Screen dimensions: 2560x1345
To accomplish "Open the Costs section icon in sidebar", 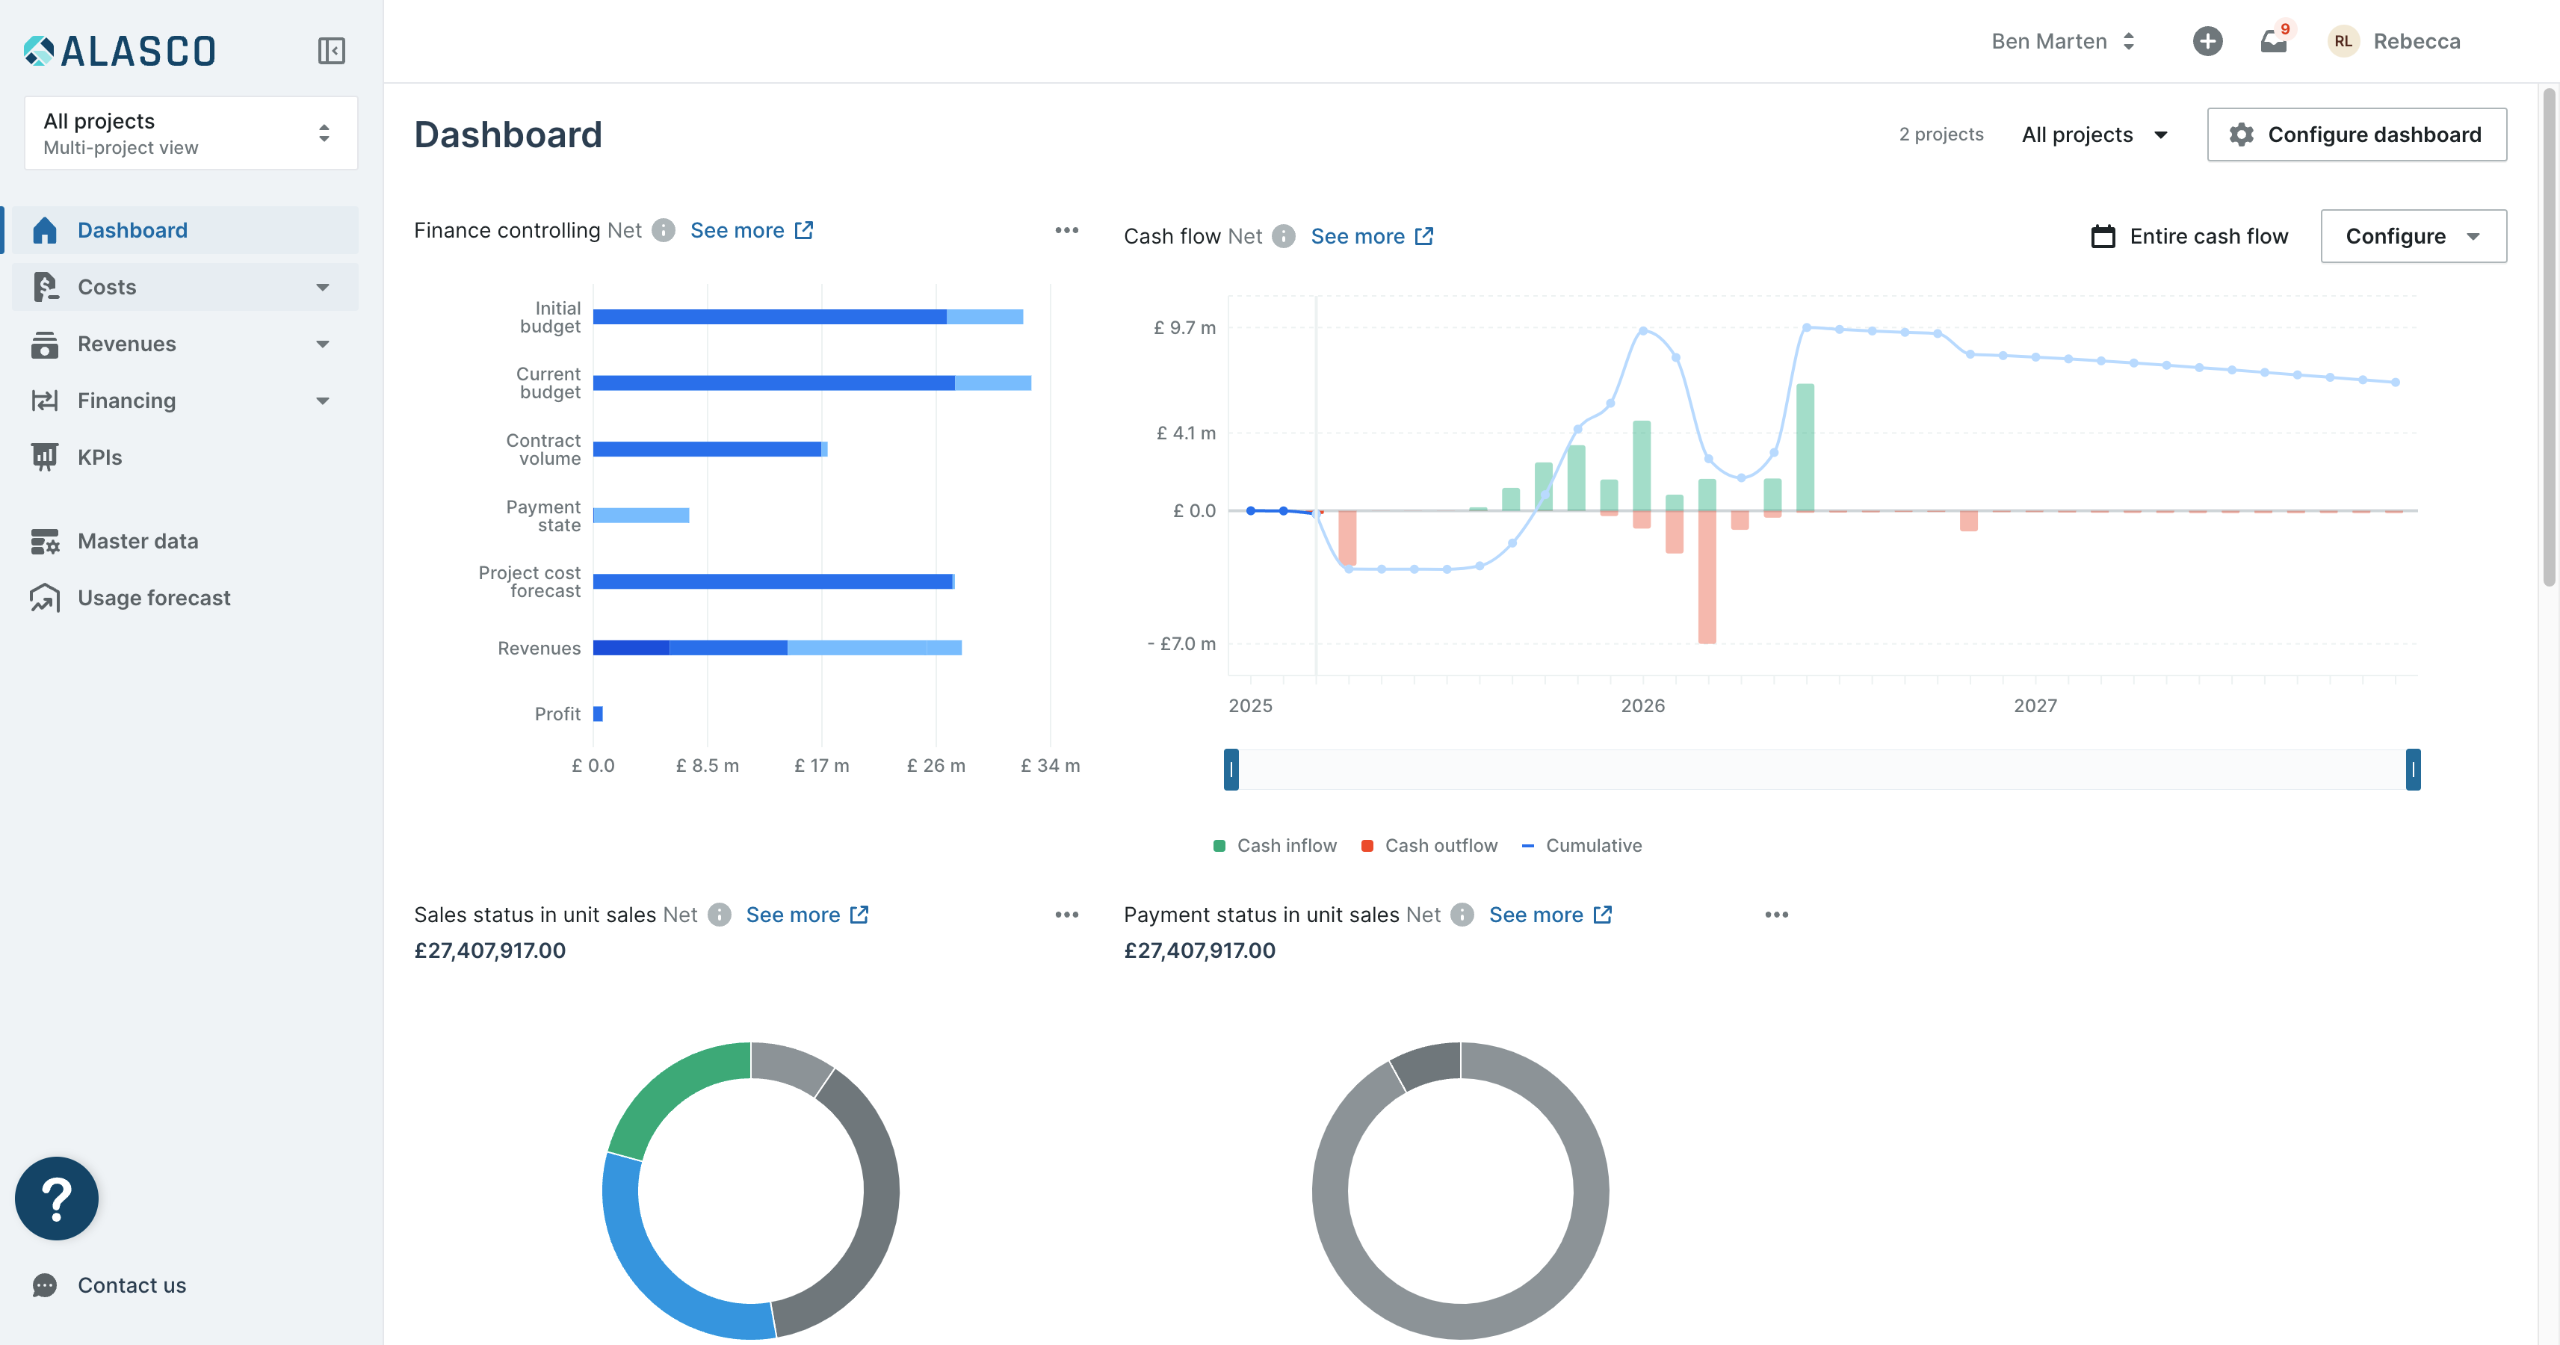I will 44,286.
